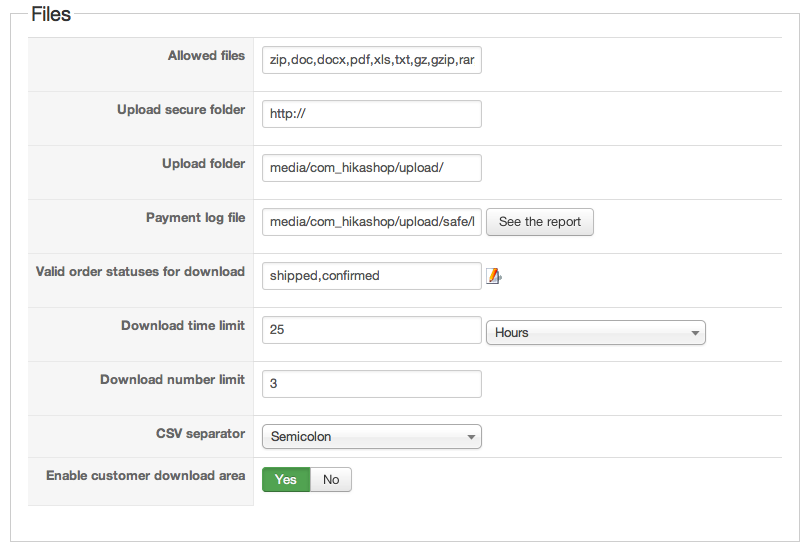Viewport: 806px width, 548px height.
Task: Enable customer download area with Yes
Action: click(x=286, y=480)
